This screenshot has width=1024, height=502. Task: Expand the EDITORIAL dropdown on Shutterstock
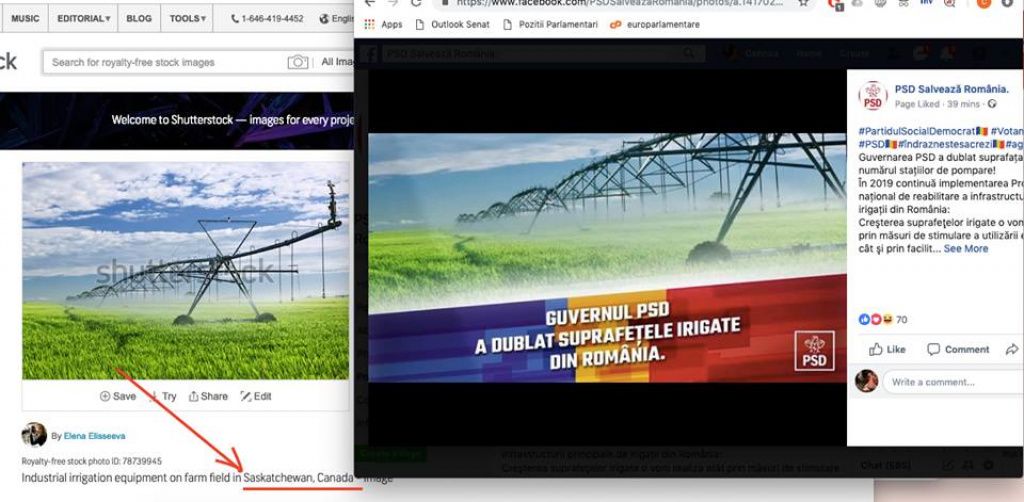84,18
